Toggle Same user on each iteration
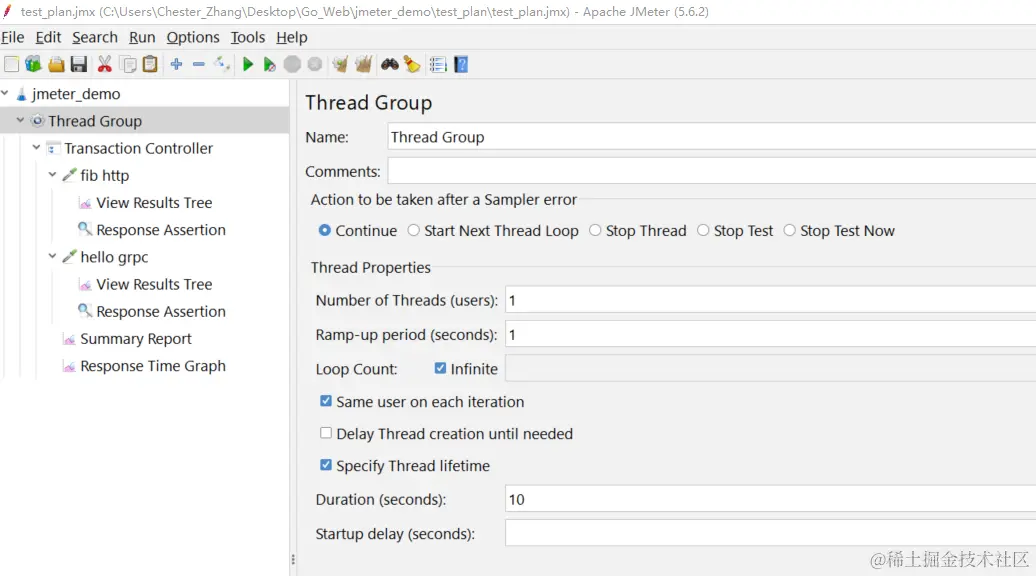The width and height of the screenshot is (1036, 576). (326, 401)
